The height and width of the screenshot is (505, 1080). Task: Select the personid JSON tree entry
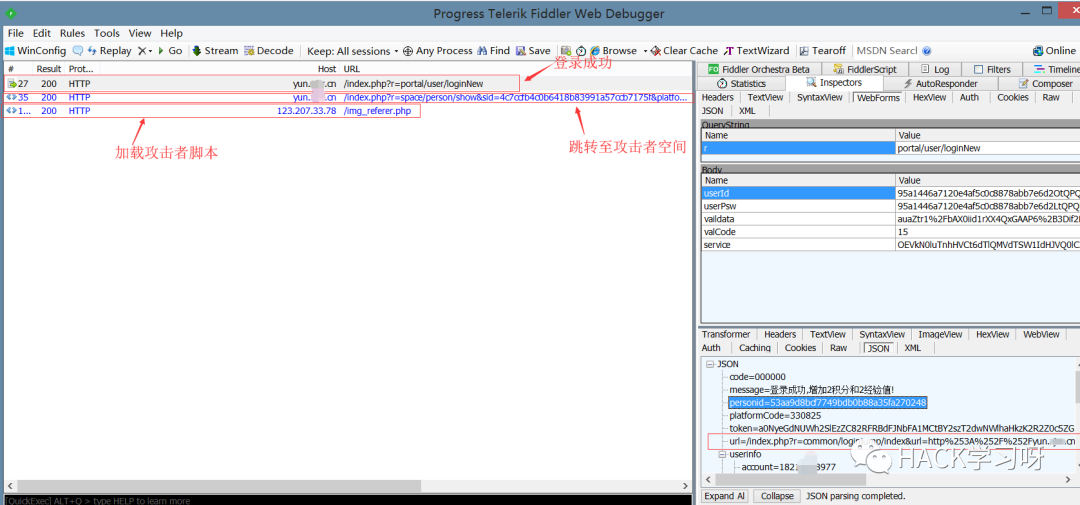(828, 403)
